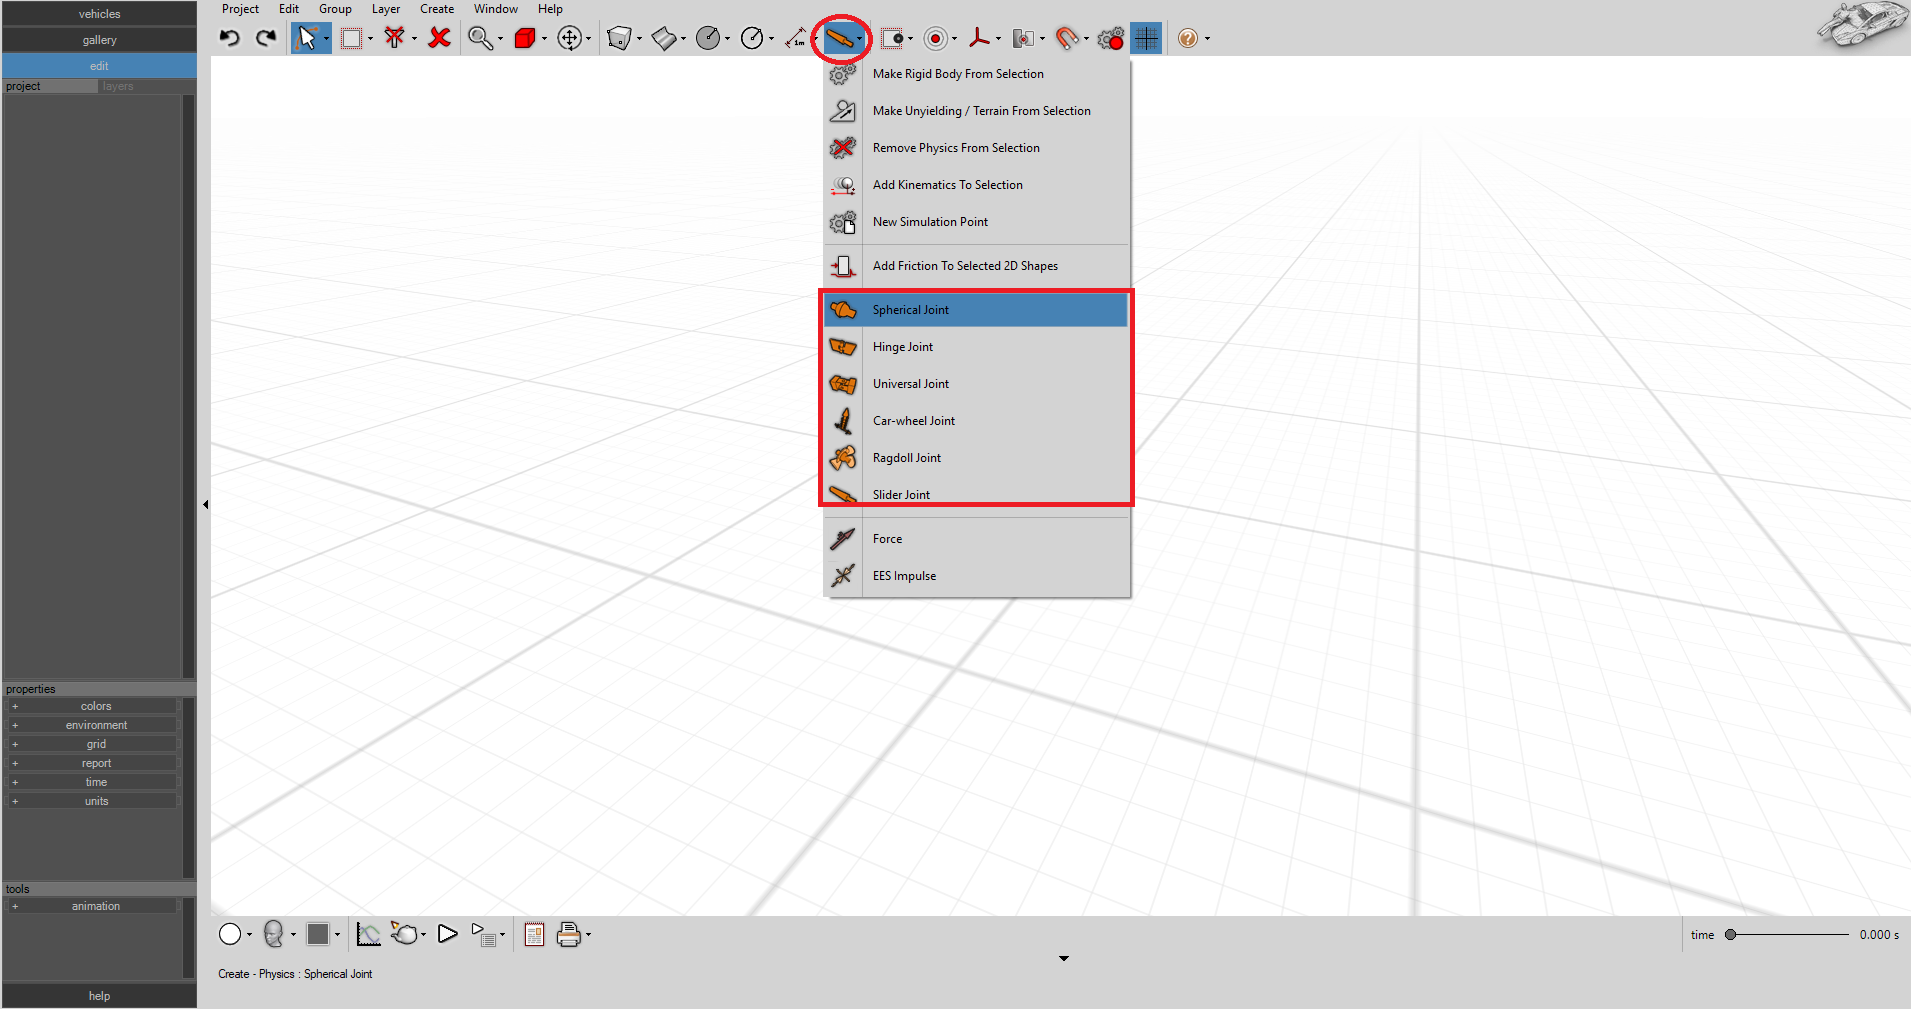Expand the colors properties section

(92, 706)
